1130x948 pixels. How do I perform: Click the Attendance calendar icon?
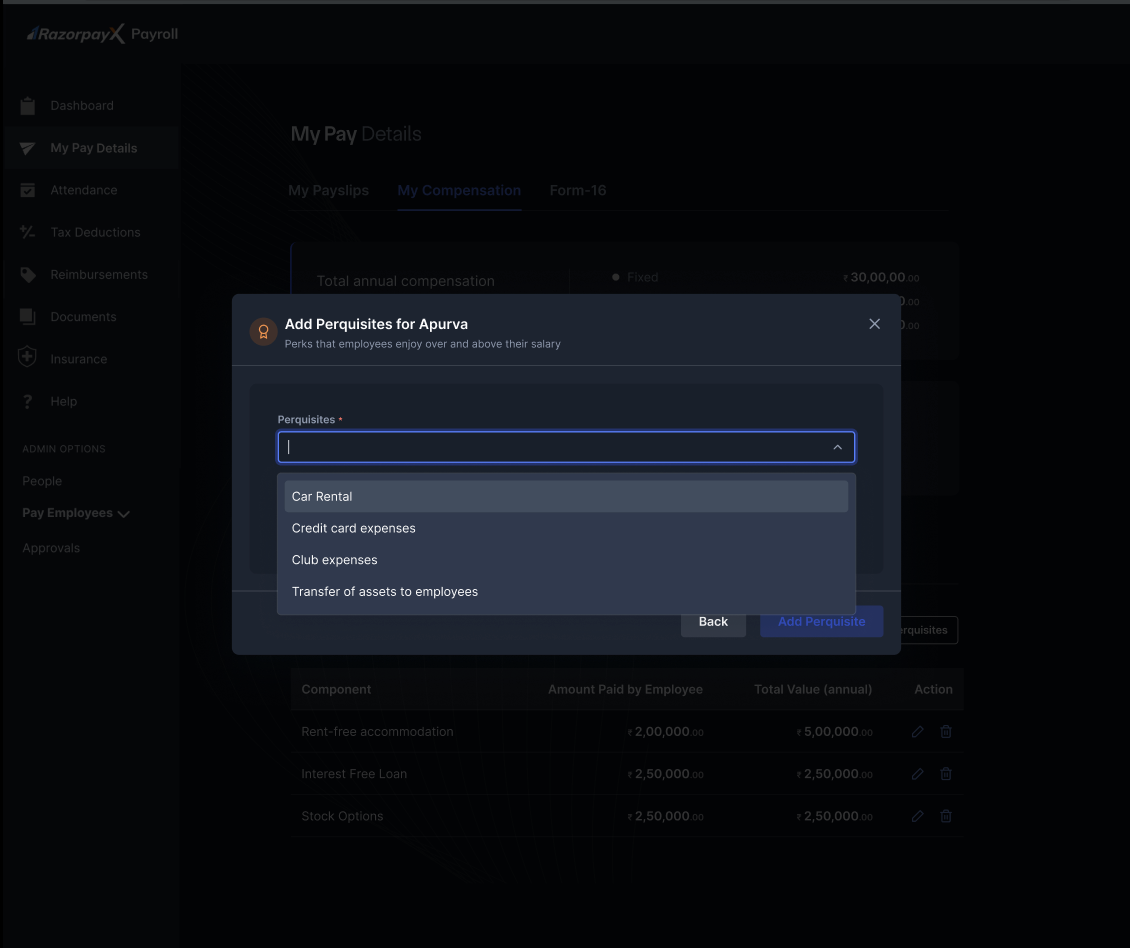click(x=27, y=190)
